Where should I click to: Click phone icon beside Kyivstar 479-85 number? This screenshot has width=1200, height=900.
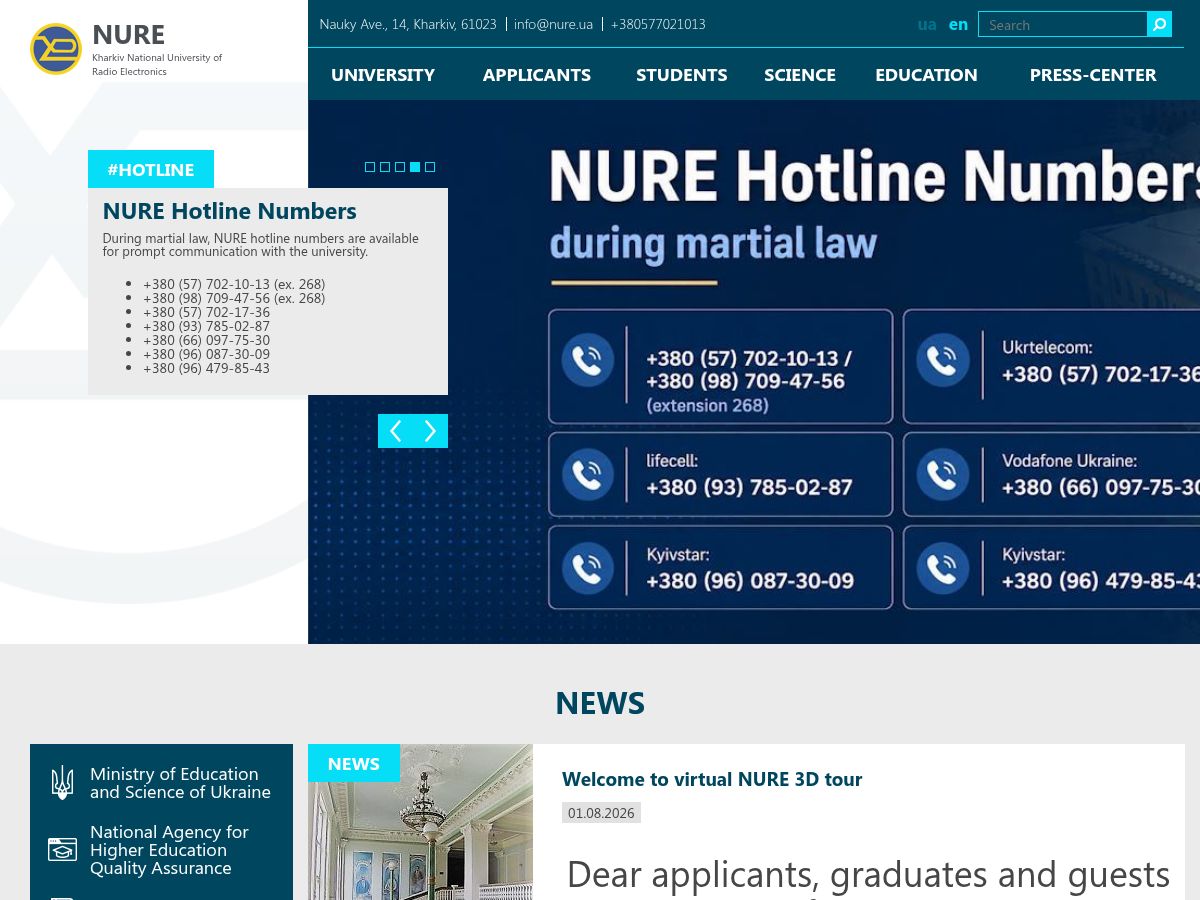(x=943, y=568)
